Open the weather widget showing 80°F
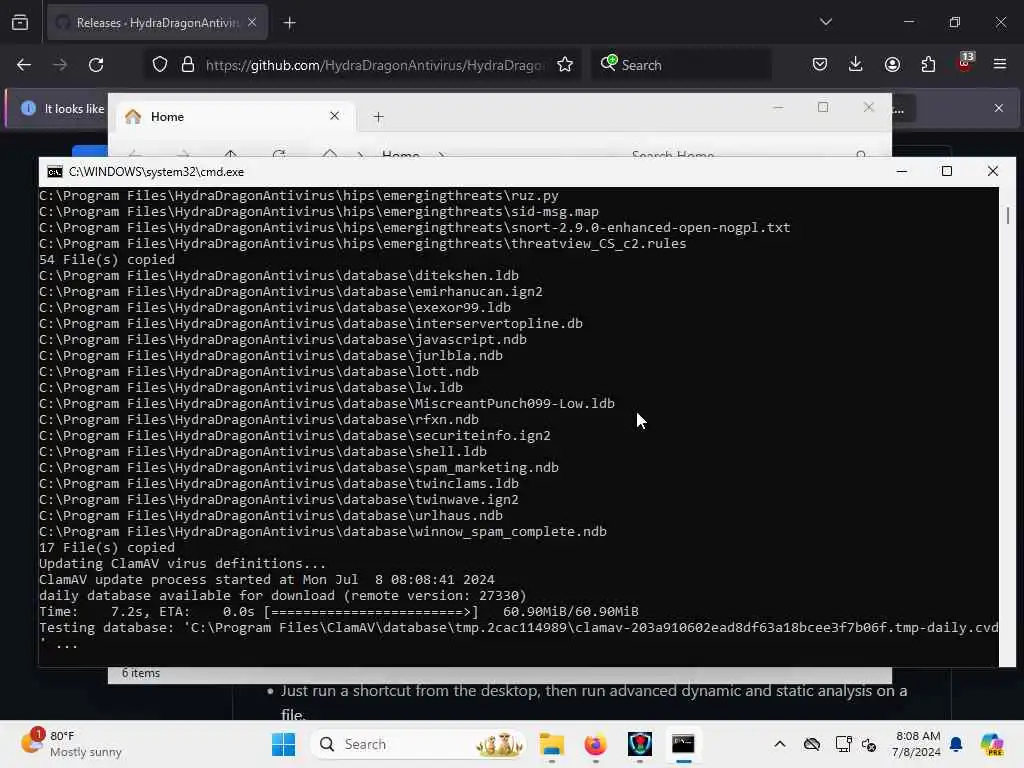 pyautogui.click(x=72, y=744)
